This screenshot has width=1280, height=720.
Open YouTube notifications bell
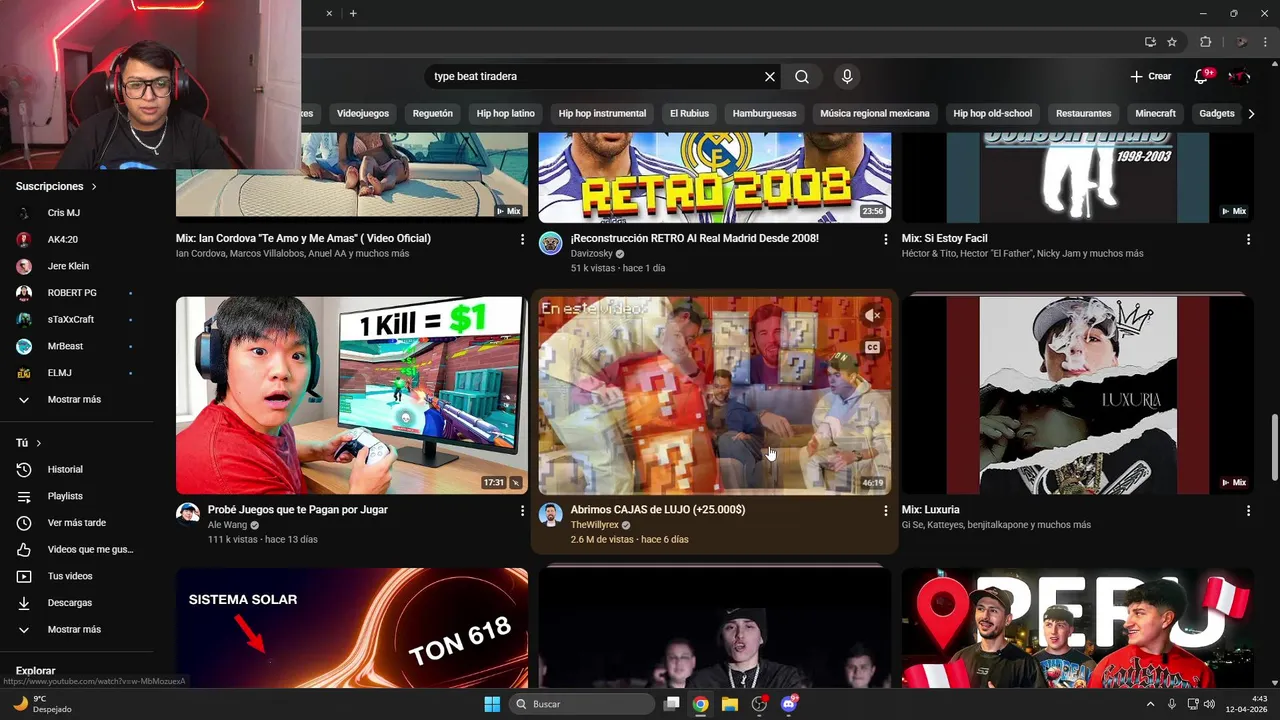1202,76
